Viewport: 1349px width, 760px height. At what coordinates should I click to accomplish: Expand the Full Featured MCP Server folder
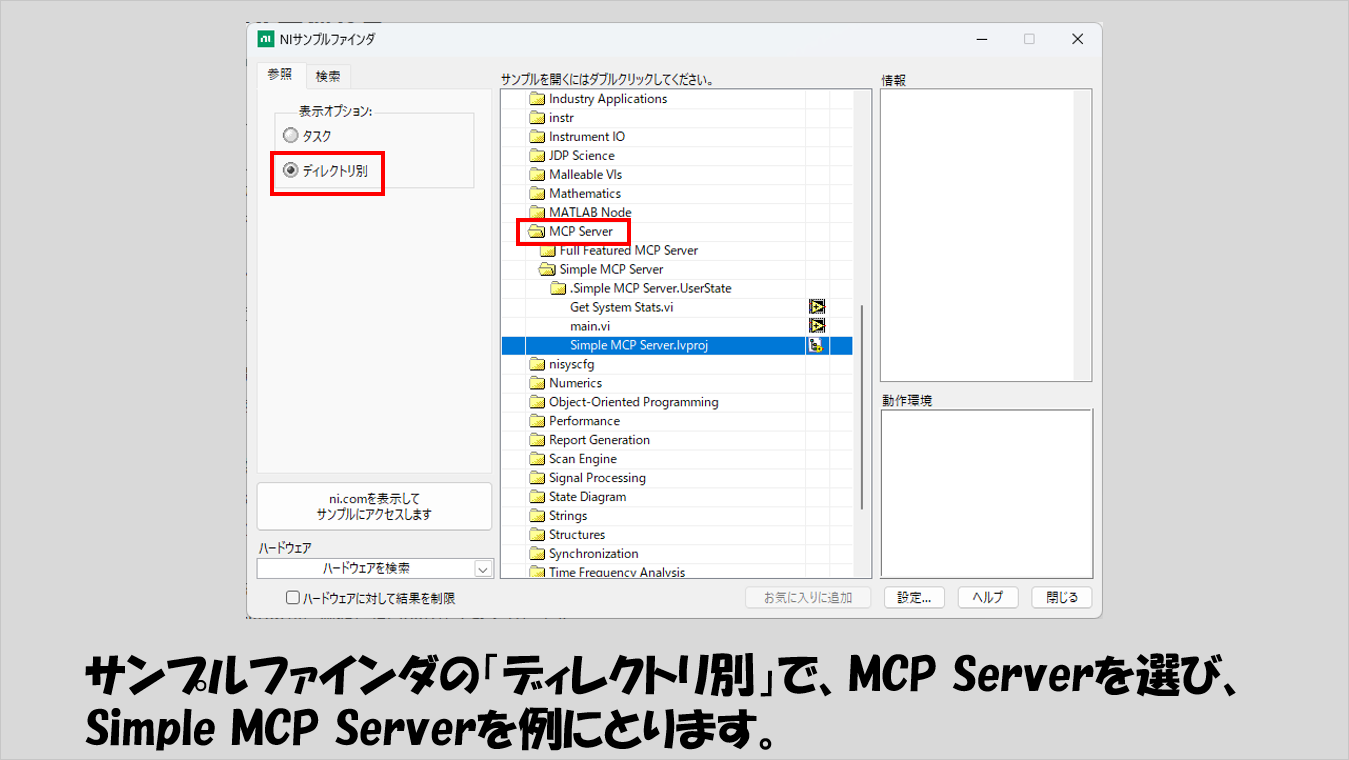pos(547,251)
